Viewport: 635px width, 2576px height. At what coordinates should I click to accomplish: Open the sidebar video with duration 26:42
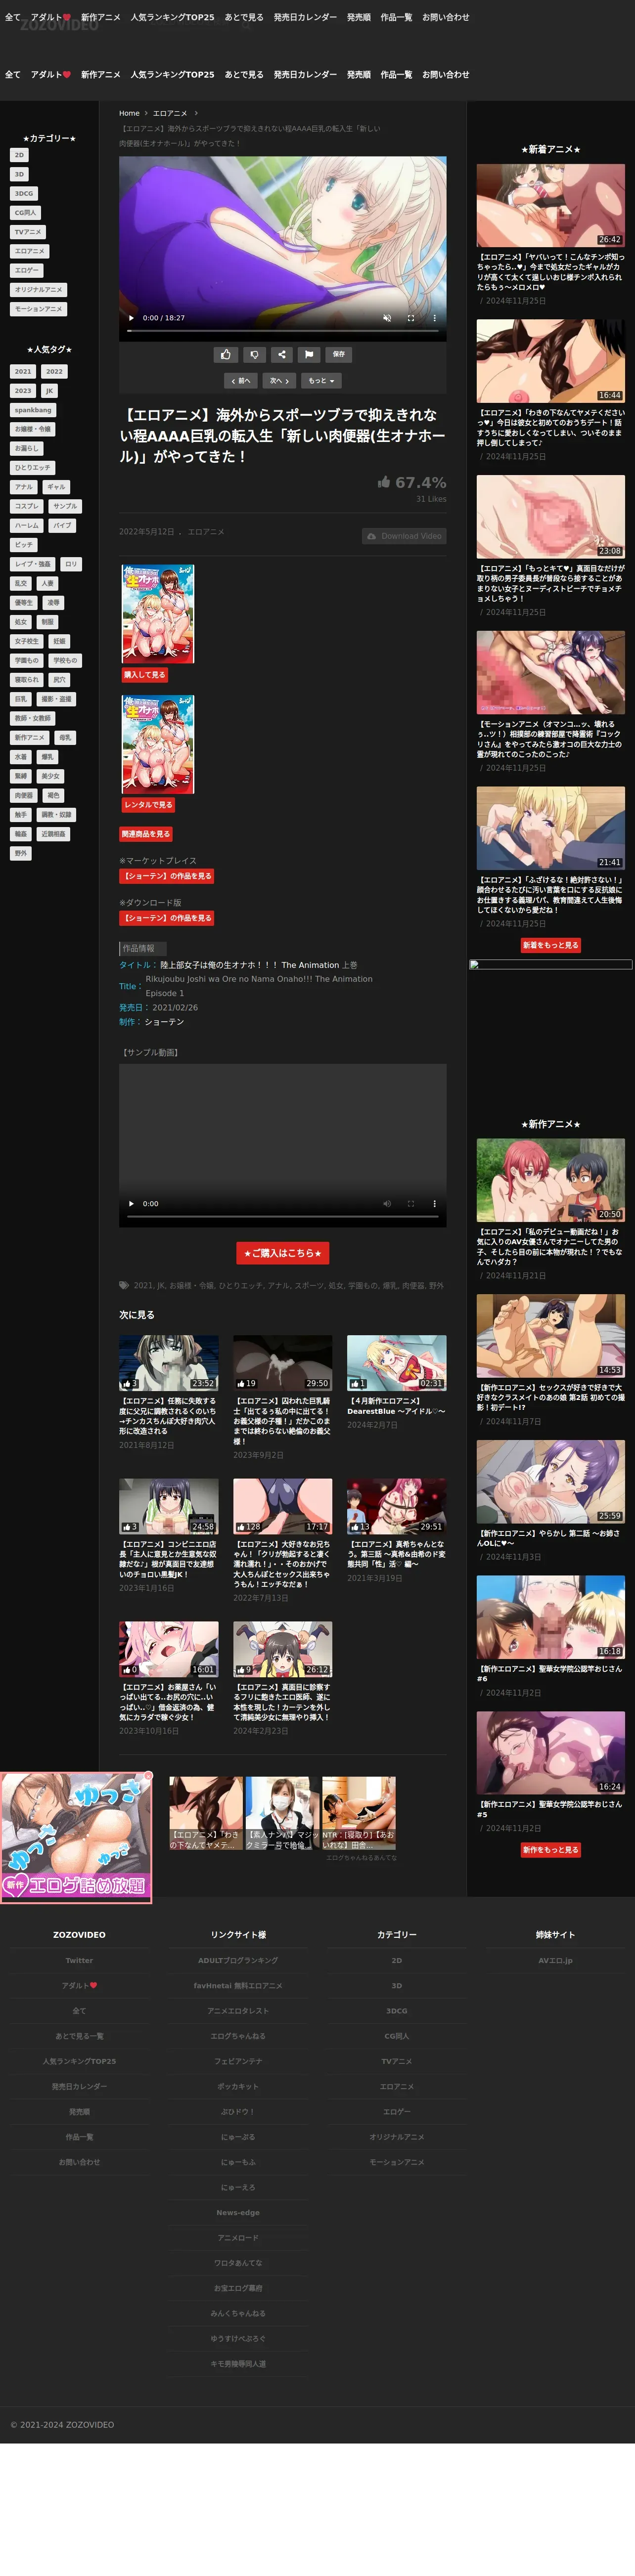pyautogui.click(x=551, y=205)
